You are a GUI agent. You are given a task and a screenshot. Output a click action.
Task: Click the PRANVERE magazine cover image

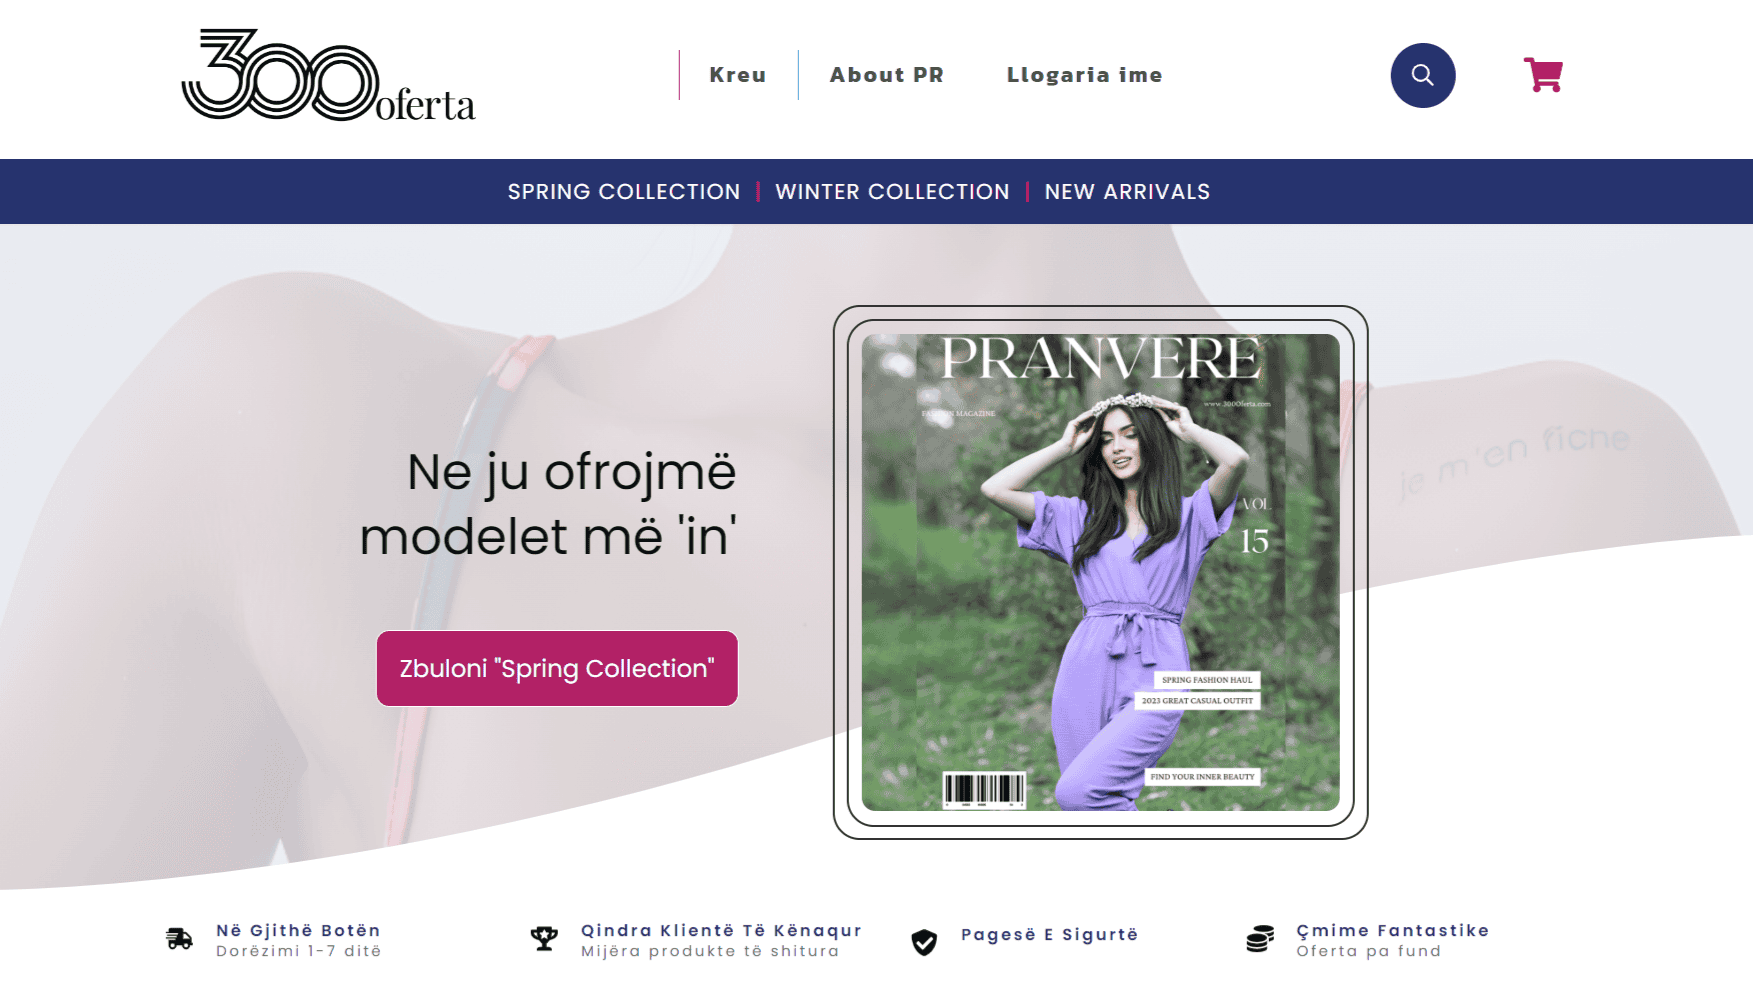[1100, 572]
